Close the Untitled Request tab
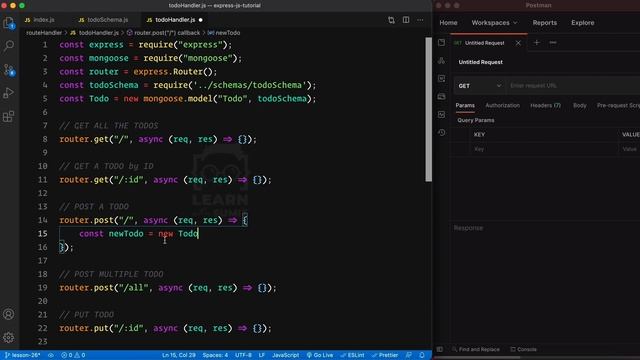 pyautogui.click(x=518, y=43)
